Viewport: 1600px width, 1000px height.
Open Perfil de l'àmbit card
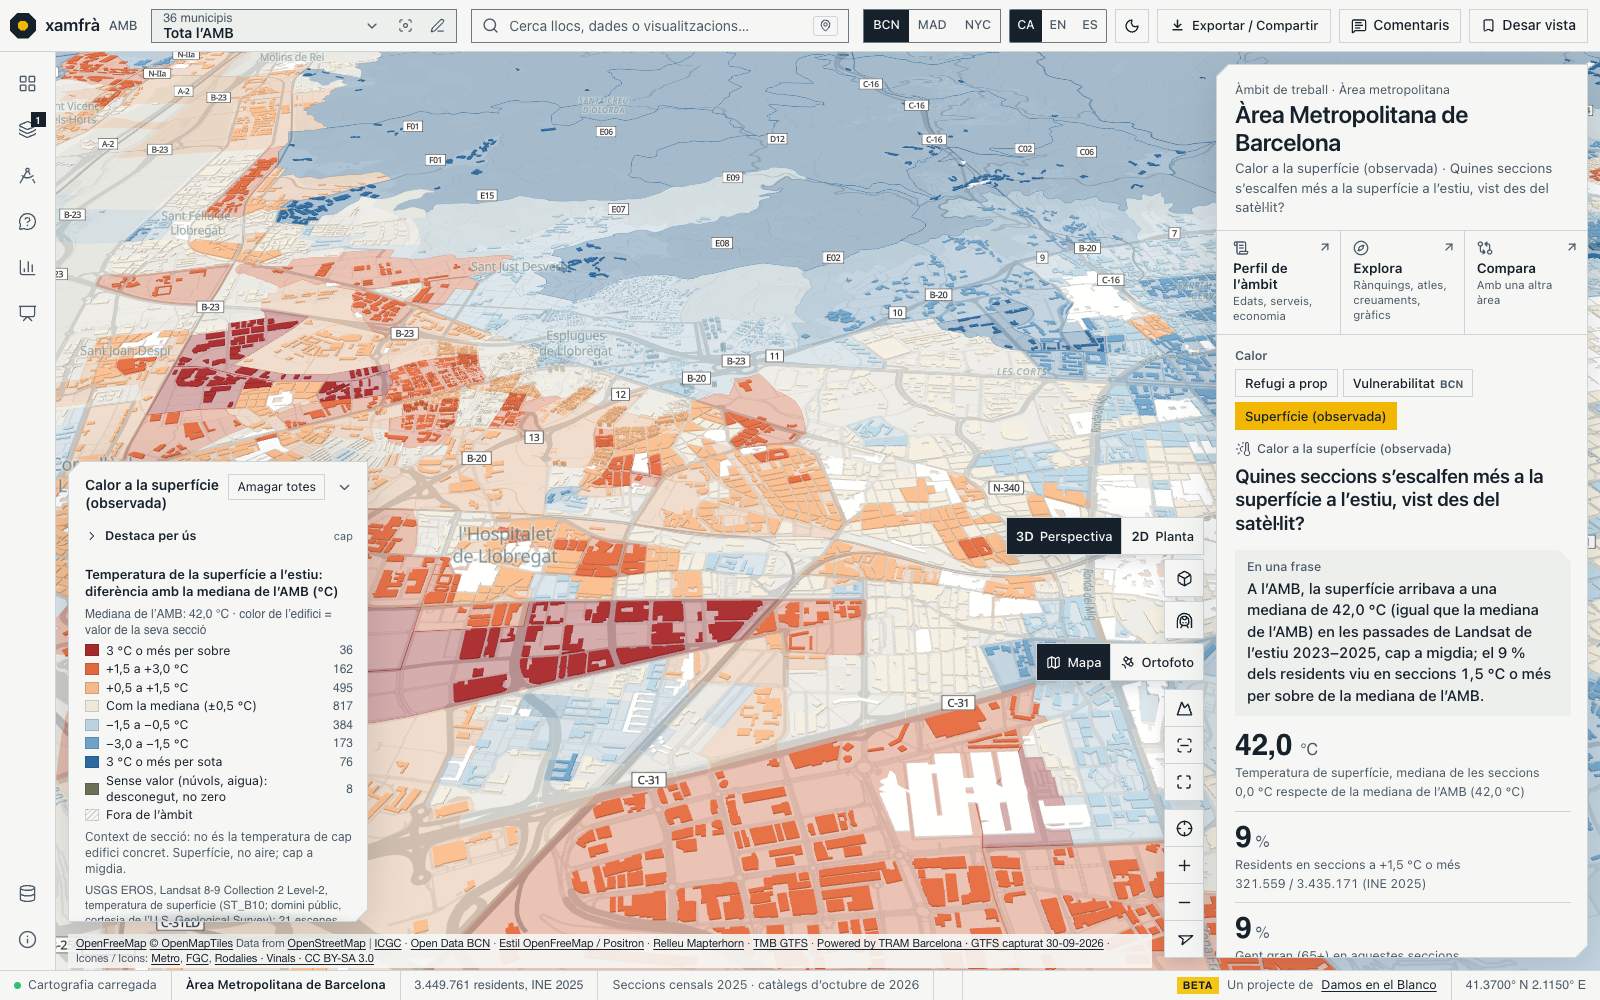[1279, 283]
